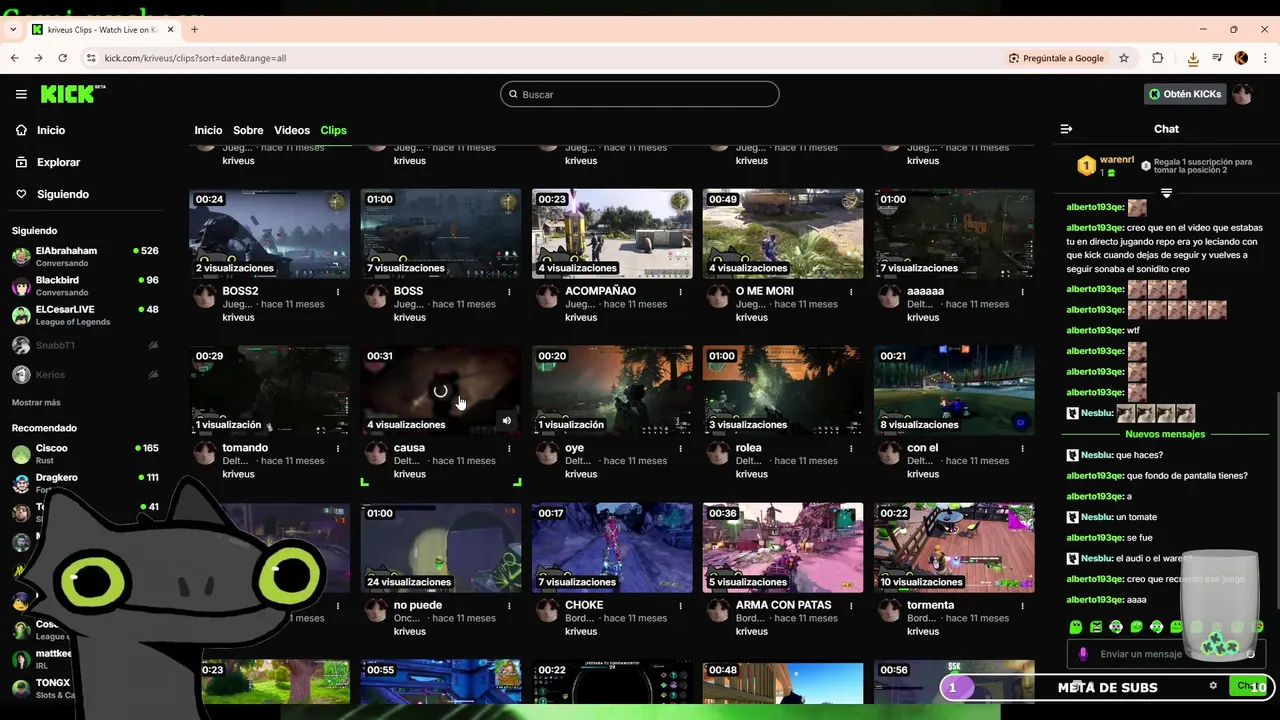Click the Obtén KICKs button
The width and height of the screenshot is (1280, 720).
pos(1185,94)
